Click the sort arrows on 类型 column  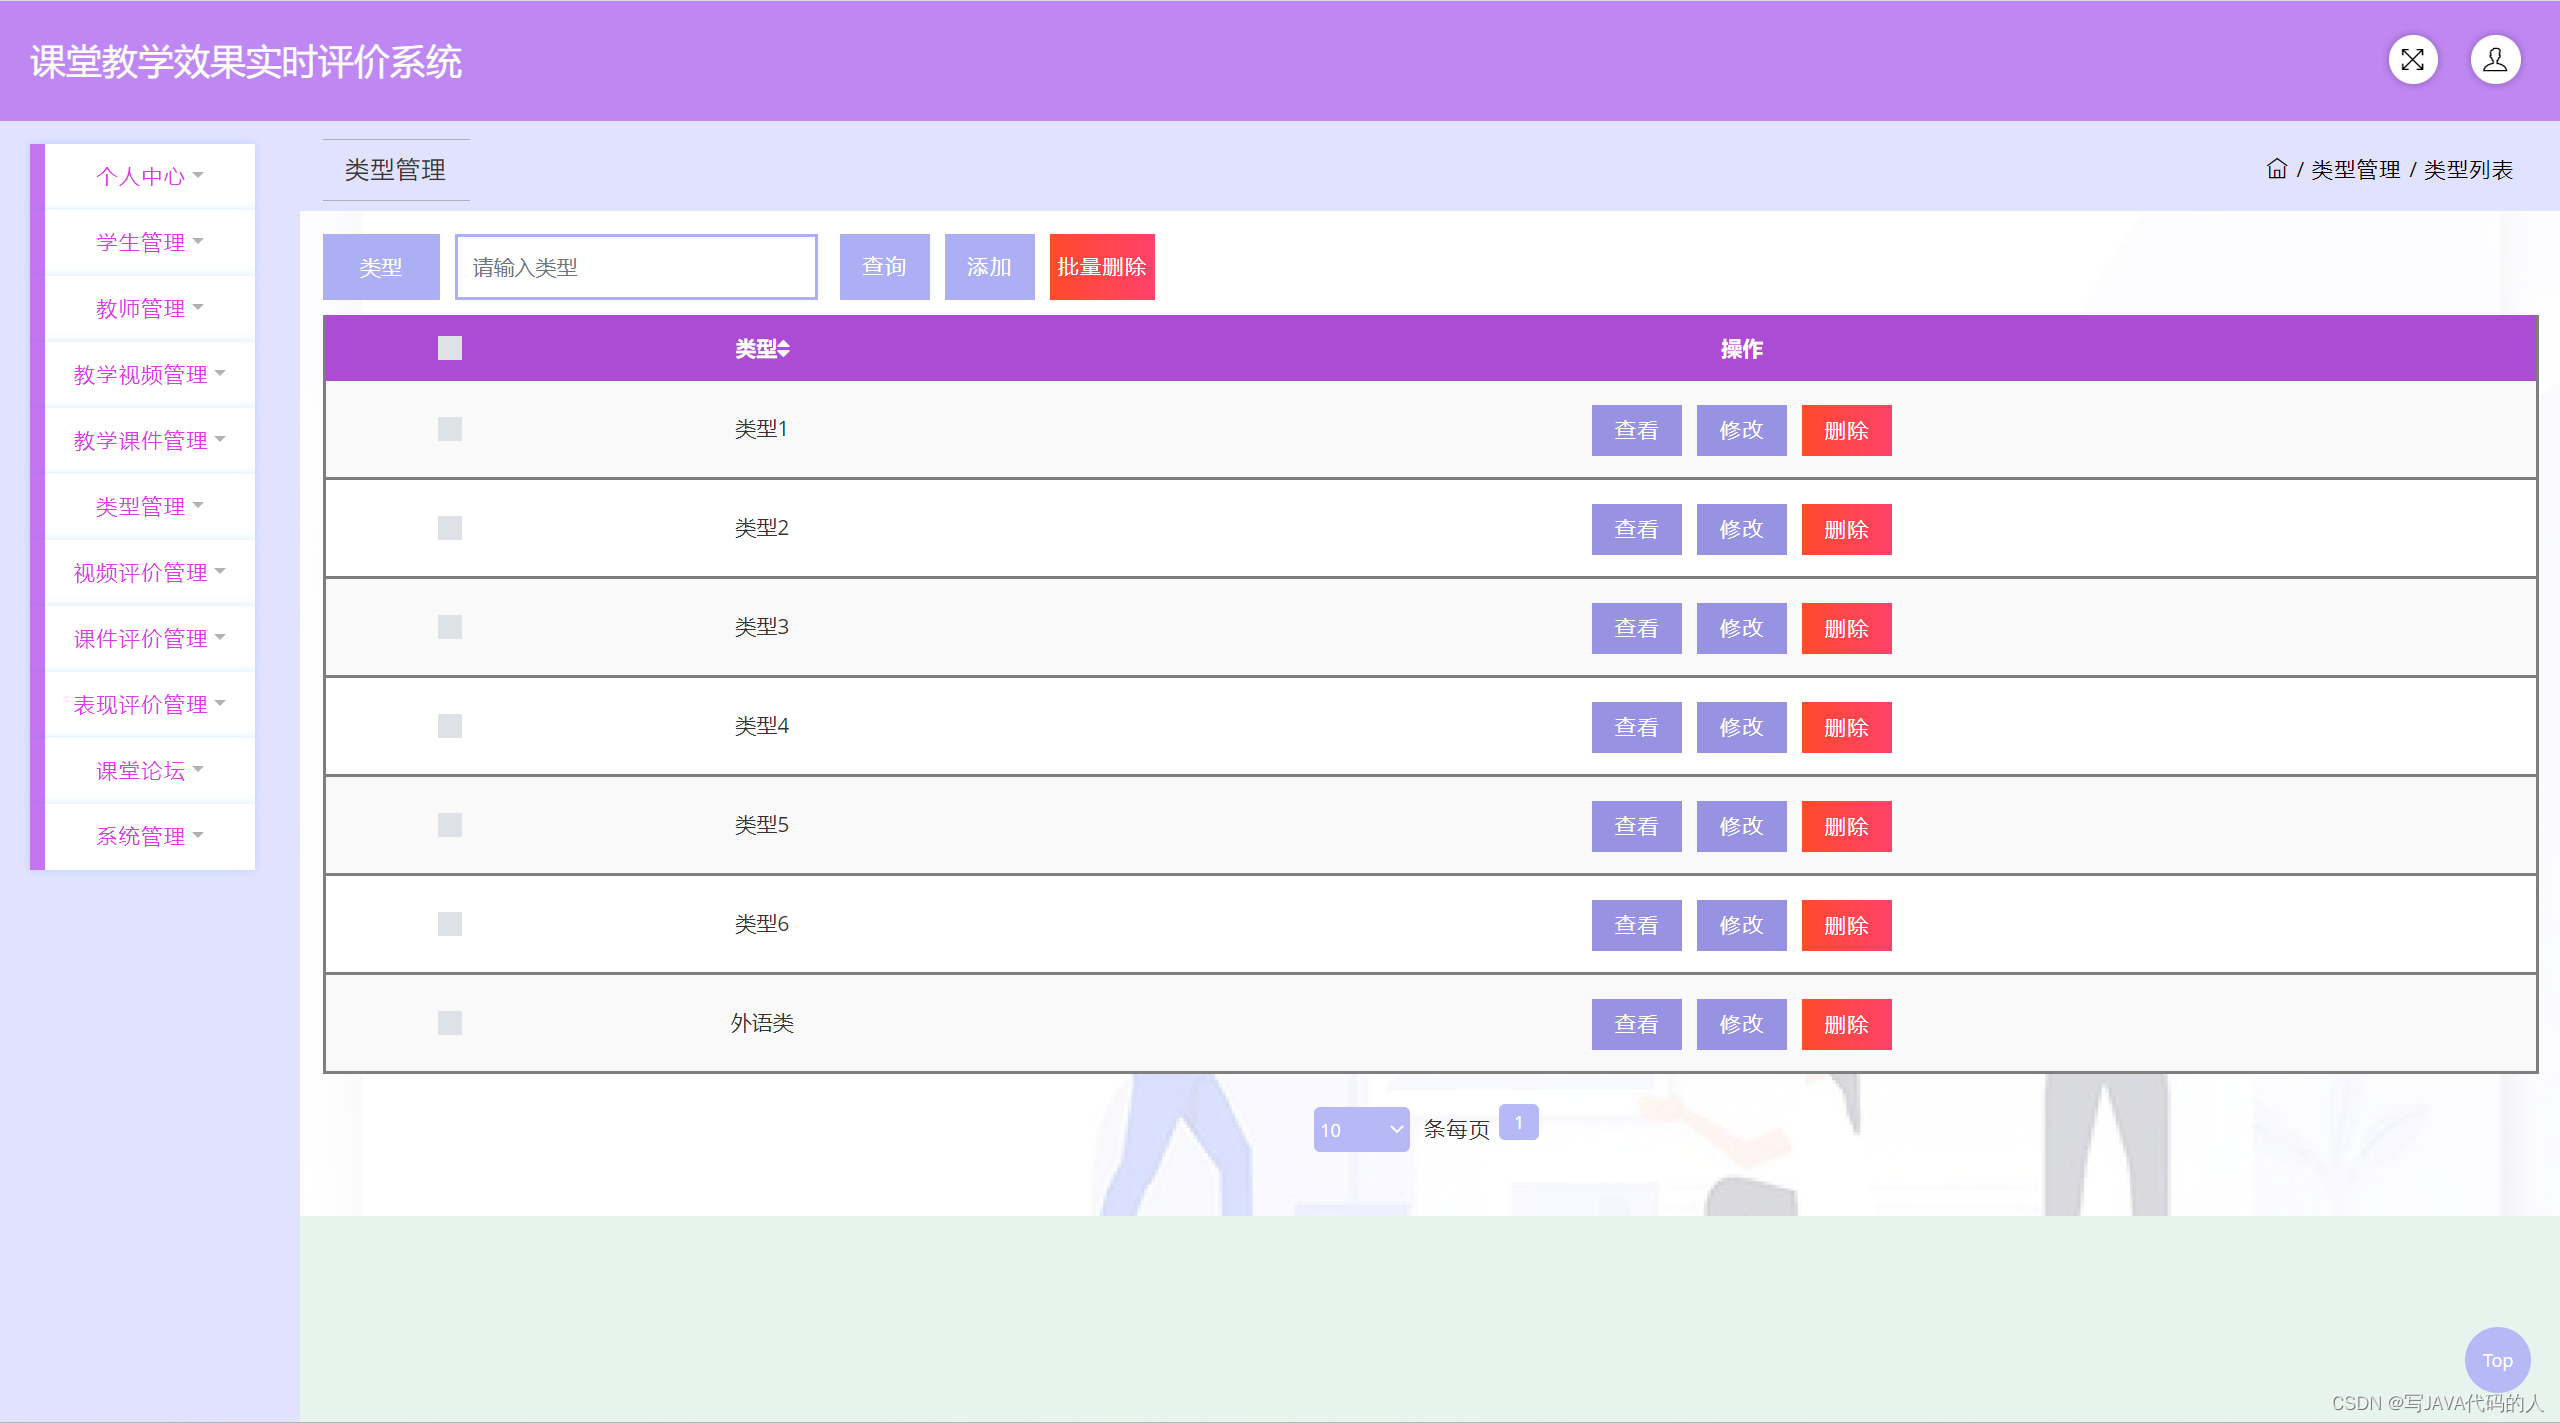784,349
